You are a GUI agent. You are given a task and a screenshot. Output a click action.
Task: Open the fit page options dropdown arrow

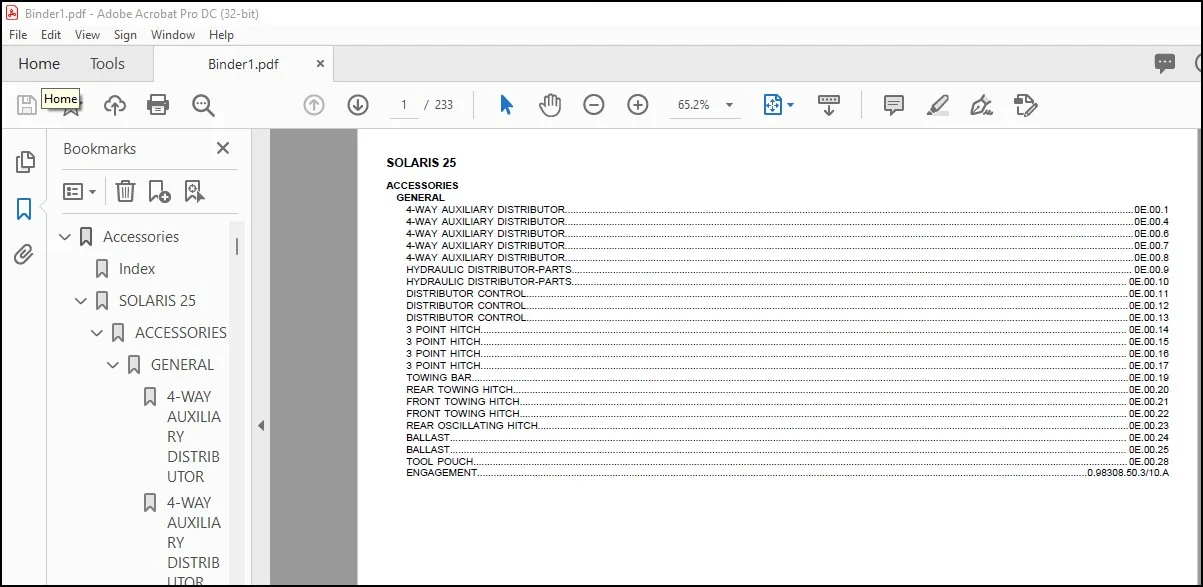click(791, 105)
